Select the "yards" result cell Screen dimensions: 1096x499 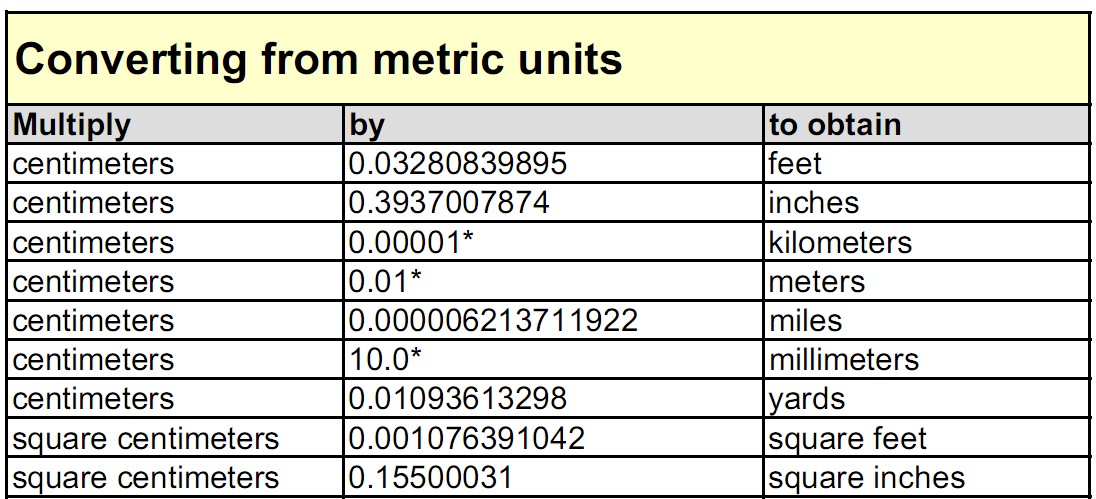806,399
